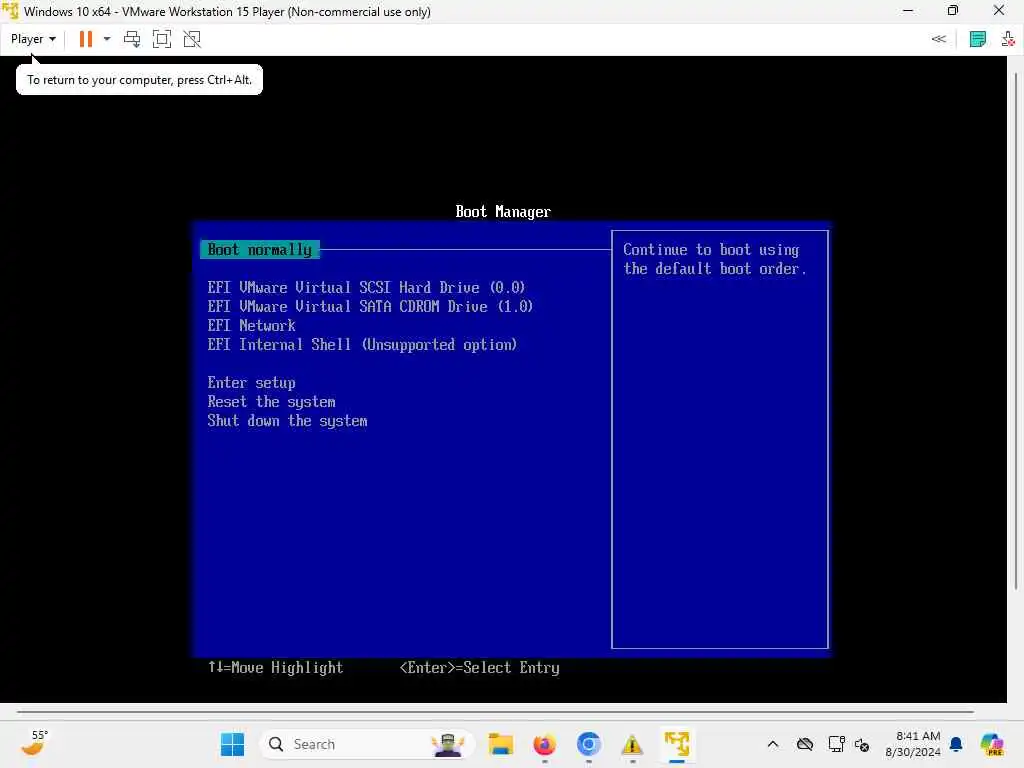Open the blue Chromium browser taskbar icon
Image resolution: width=1024 pixels, height=768 pixels.
[x=588, y=744]
